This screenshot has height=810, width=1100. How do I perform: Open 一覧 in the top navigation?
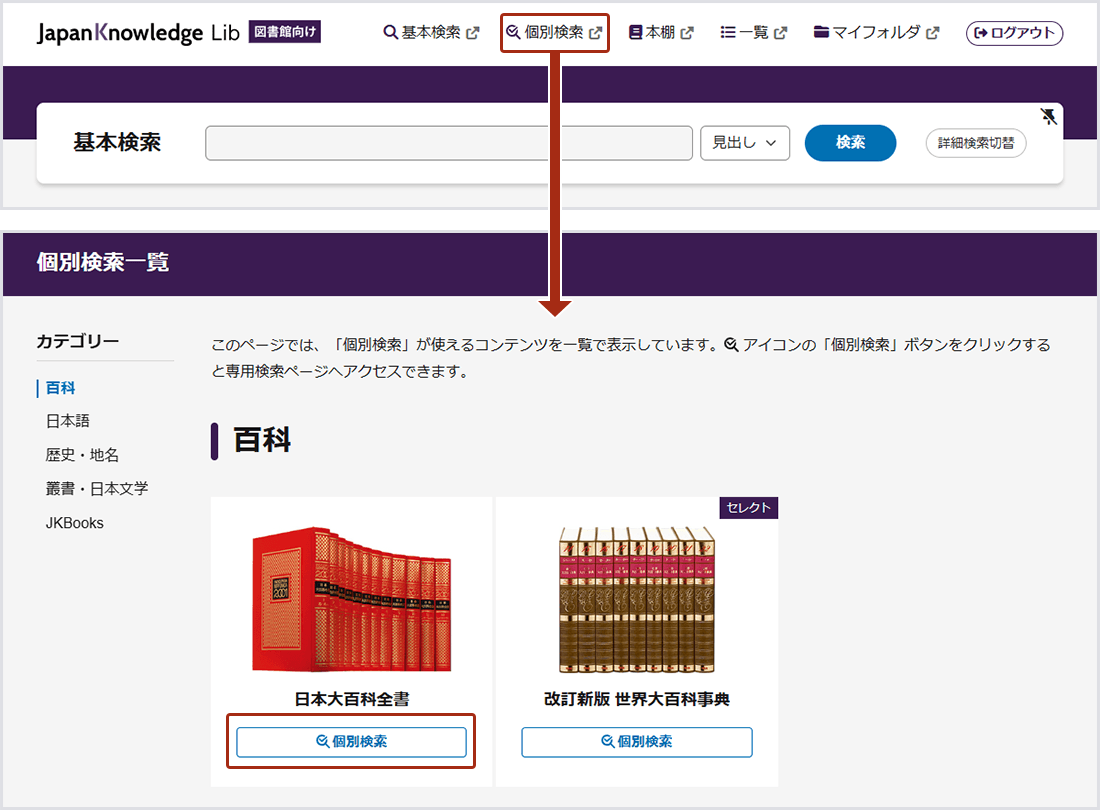(753, 32)
